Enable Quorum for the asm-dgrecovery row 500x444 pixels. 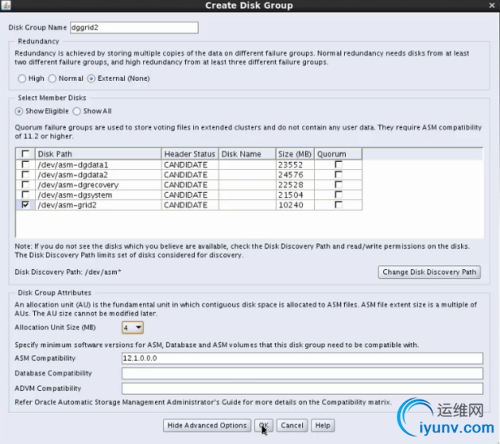[338, 184]
